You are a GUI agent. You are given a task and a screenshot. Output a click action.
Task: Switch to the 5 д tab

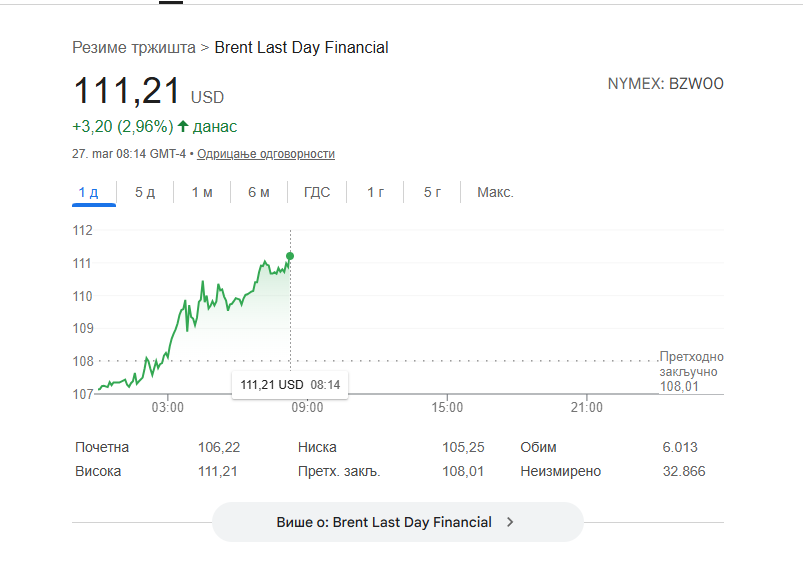pos(145,193)
